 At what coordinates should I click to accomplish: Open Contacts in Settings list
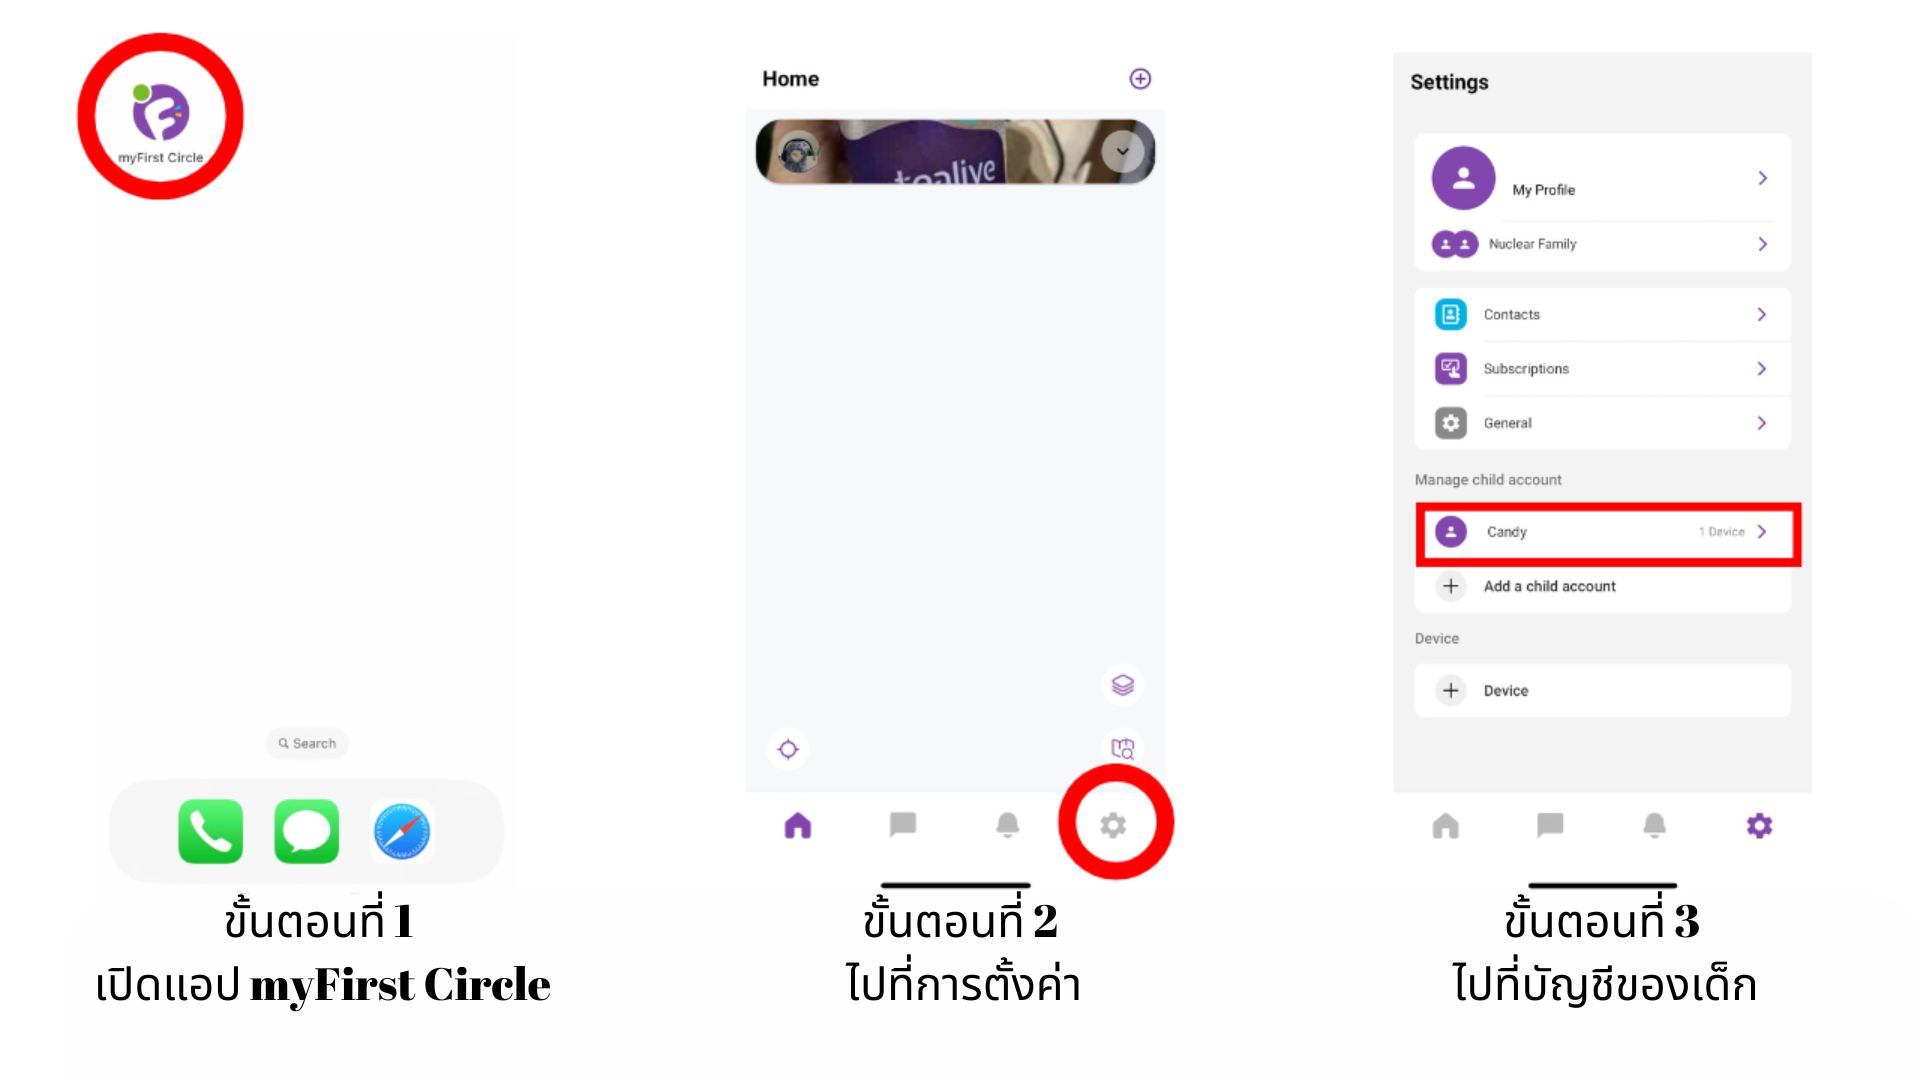(x=1602, y=315)
